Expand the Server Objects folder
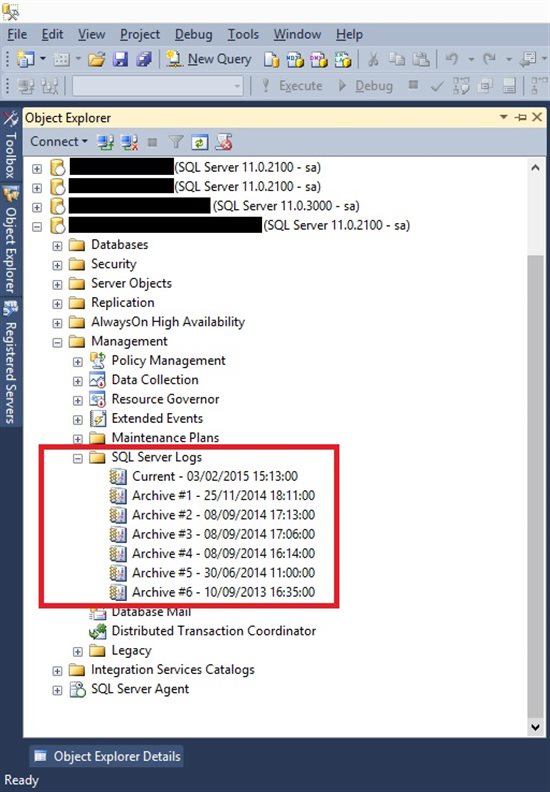 tap(57, 284)
